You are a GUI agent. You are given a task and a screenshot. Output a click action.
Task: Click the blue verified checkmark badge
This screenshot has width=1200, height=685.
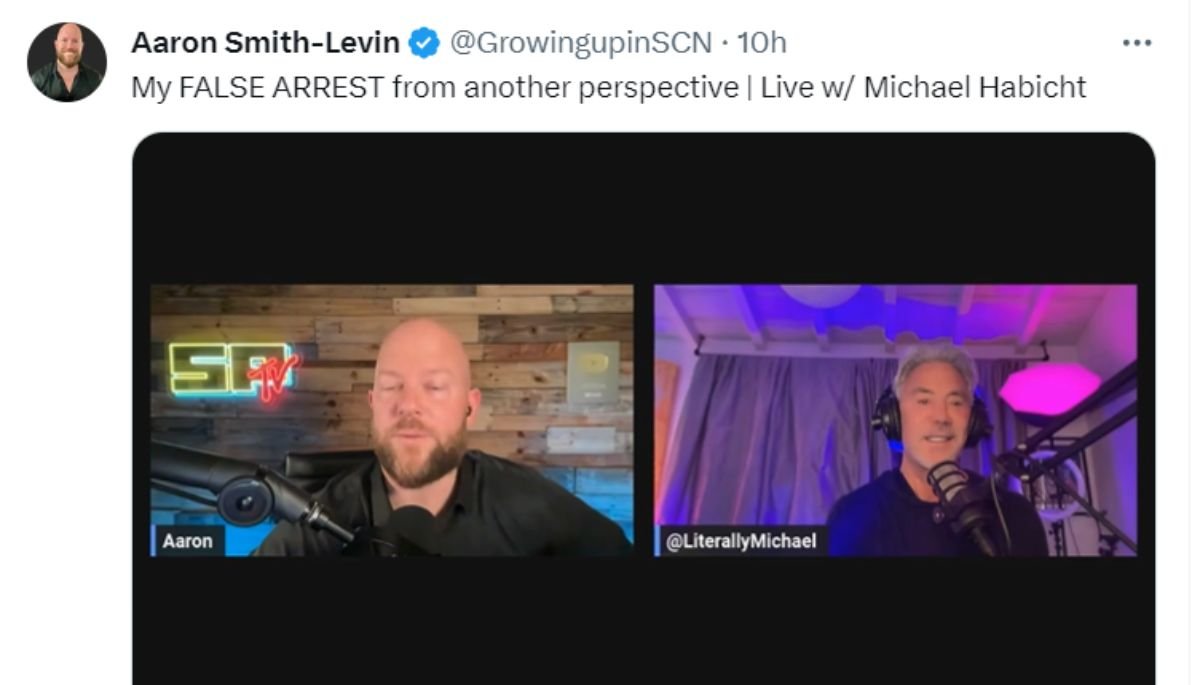[x=425, y=43]
